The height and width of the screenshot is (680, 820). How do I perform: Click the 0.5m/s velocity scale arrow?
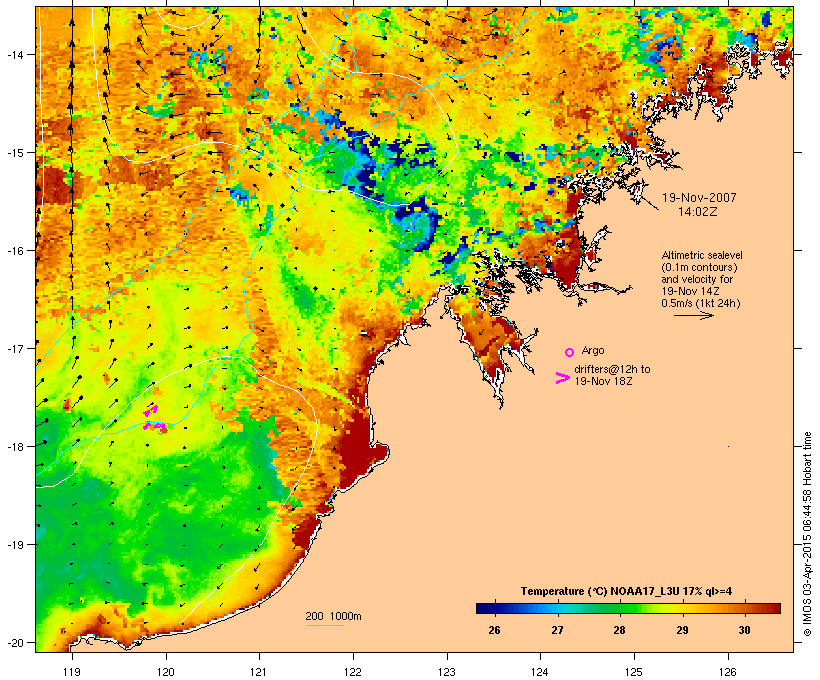pyautogui.click(x=693, y=315)
